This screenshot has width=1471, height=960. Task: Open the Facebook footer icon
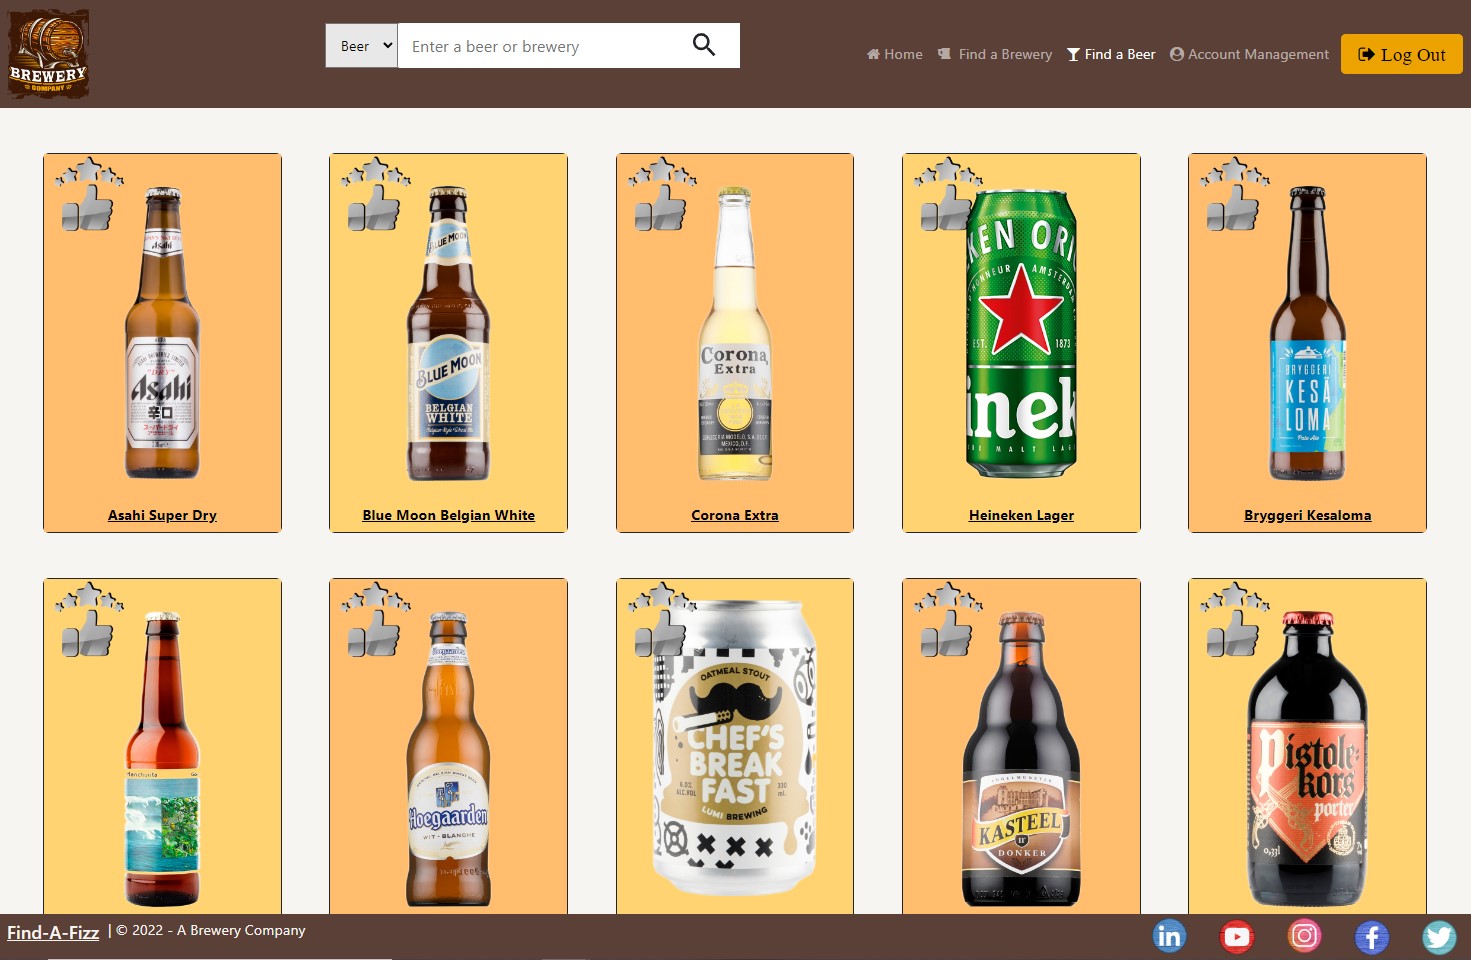[x=1372, y=937]
